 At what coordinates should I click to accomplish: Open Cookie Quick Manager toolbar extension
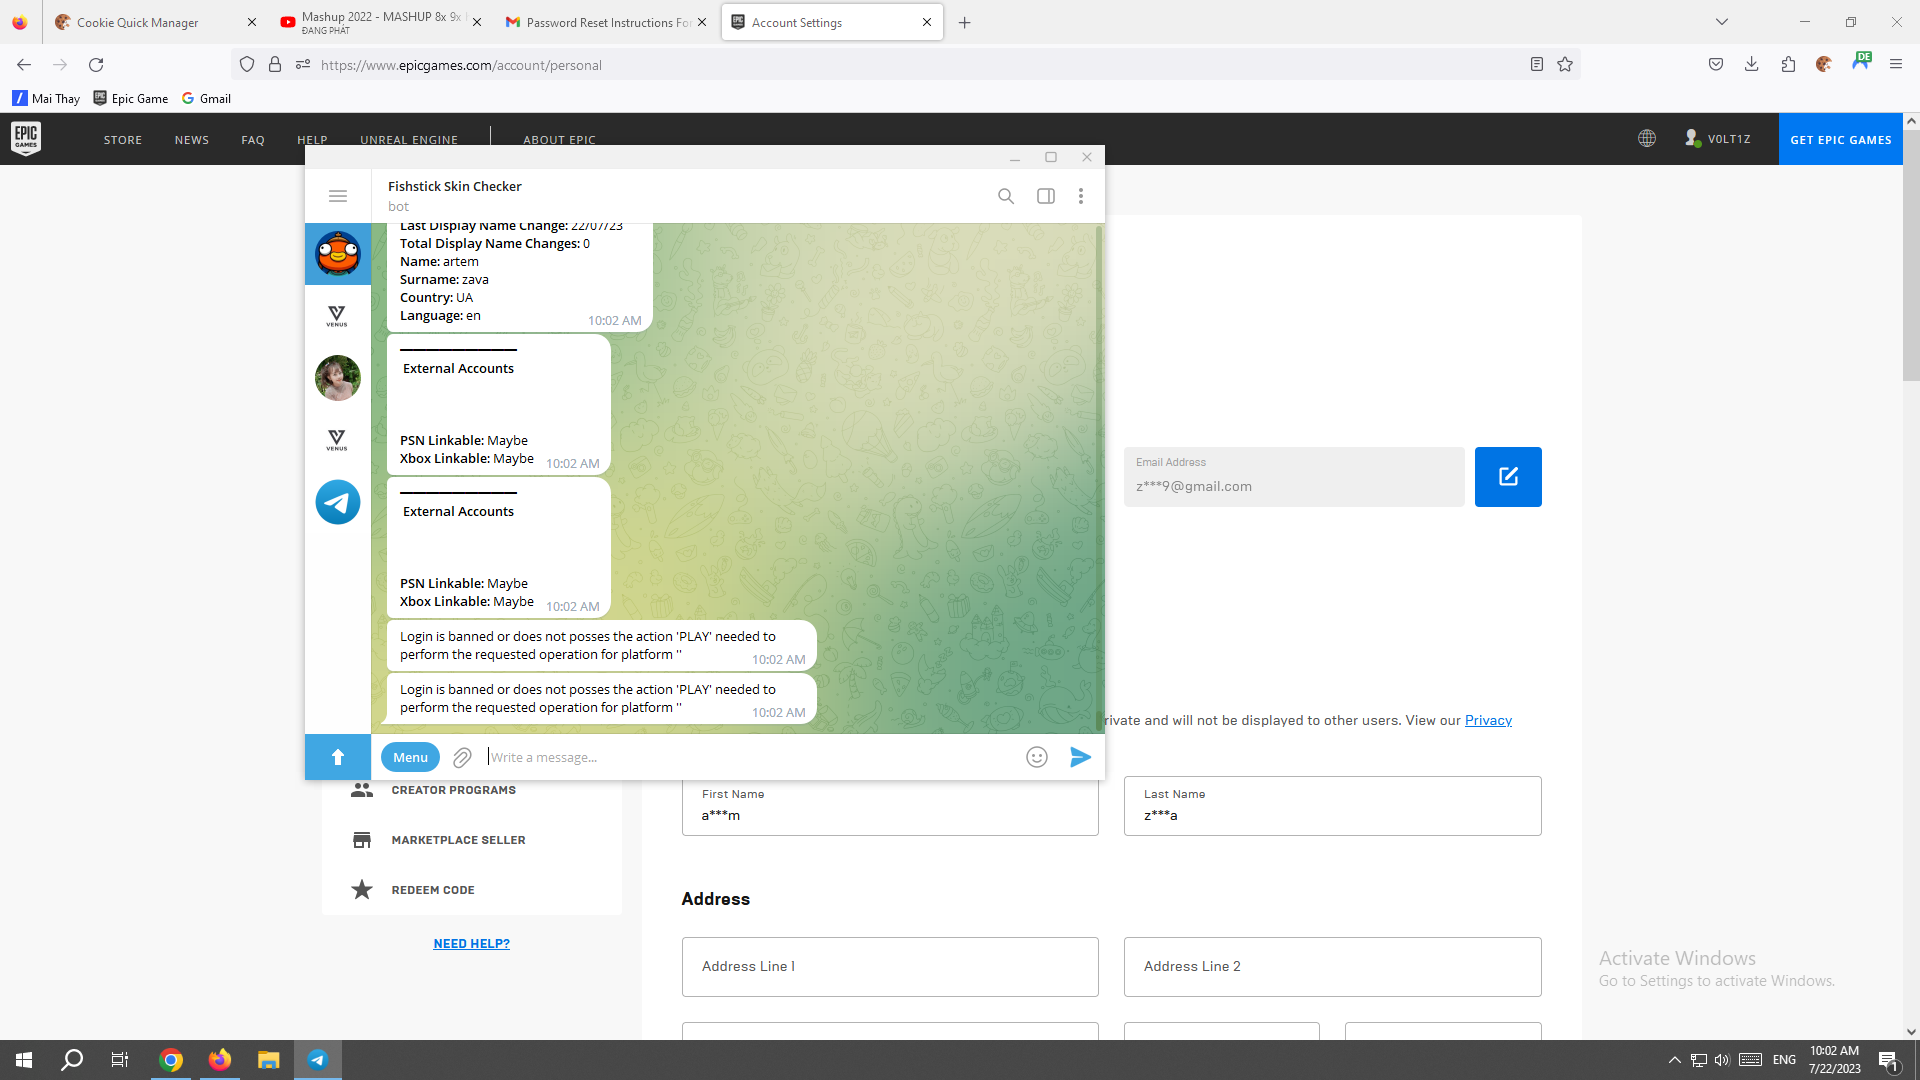click(1824, 65)
